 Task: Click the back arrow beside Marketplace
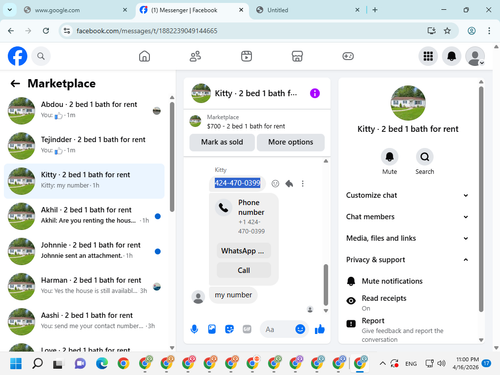[15, 83]
